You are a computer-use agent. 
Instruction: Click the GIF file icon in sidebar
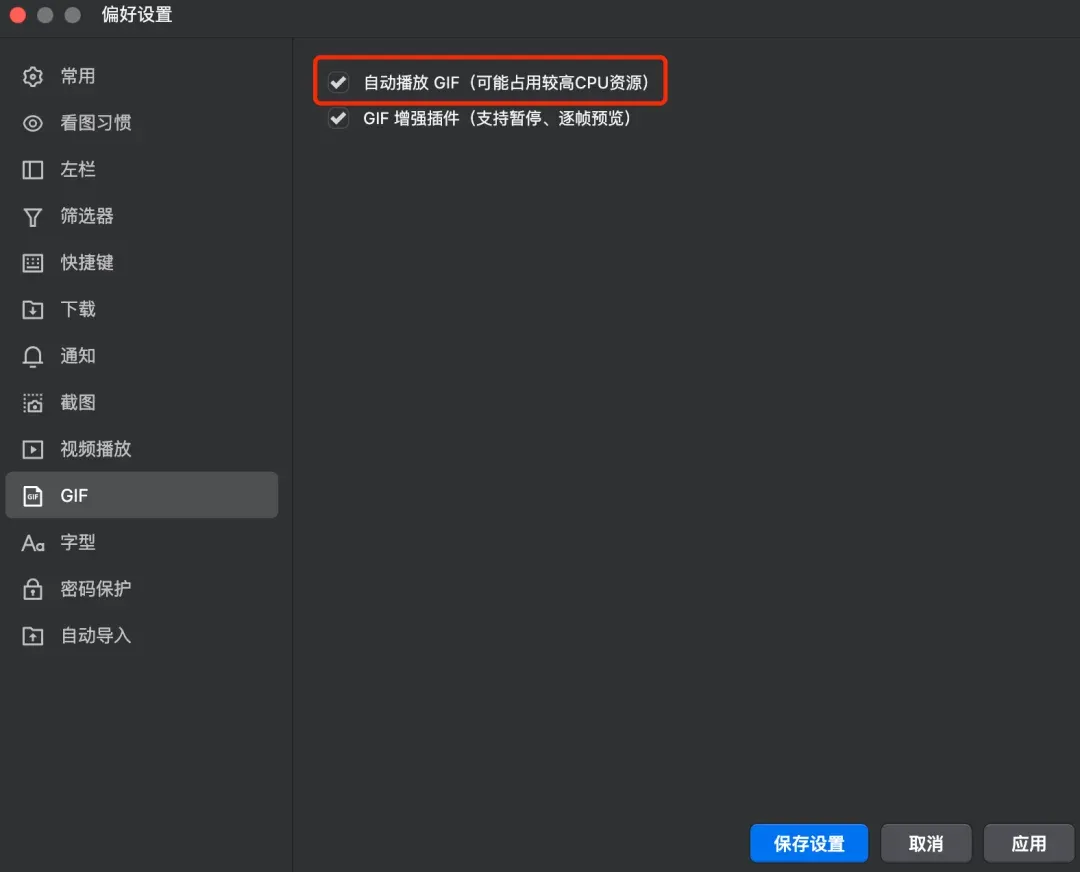tap(32, 496)
